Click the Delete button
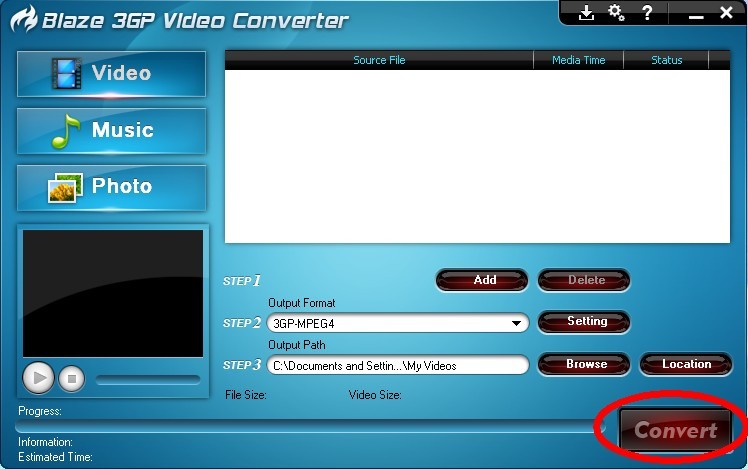This screenshot has height=469, width=748. [x=584, y=280]
